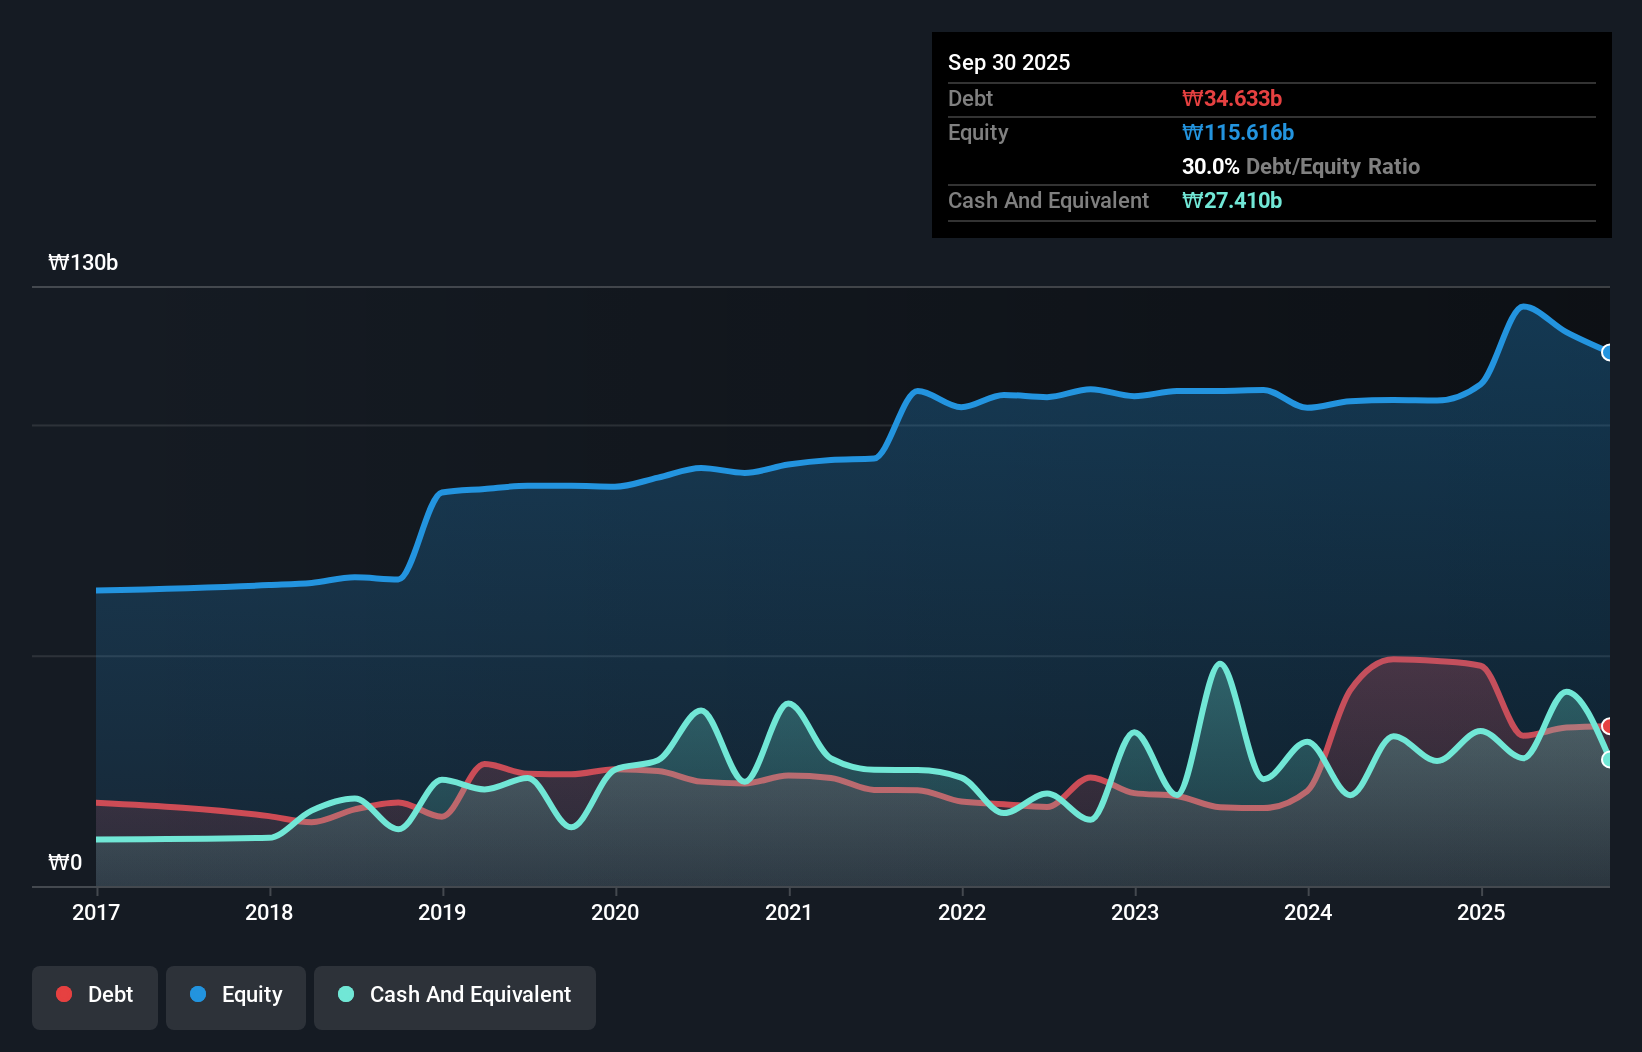Select the 30.0% Debt/Equity Ratio label
Image resolution: width=1642 pixels, height=1052 pixels.
(1300, 167)
